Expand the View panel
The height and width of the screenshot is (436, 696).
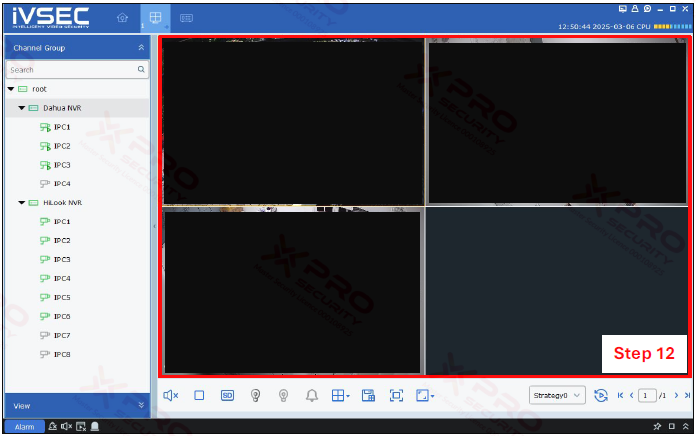141,405
